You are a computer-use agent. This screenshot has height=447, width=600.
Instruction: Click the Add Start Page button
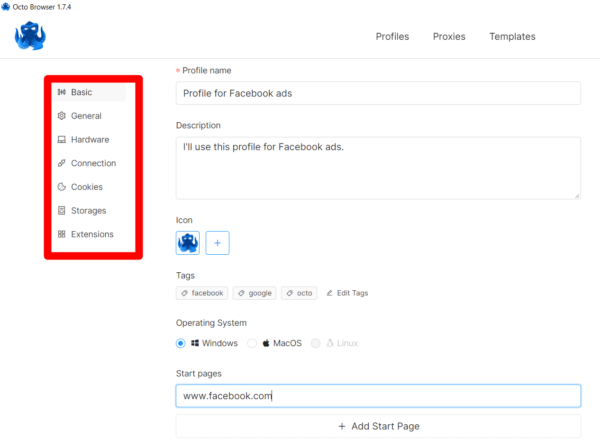pos(378,426)
